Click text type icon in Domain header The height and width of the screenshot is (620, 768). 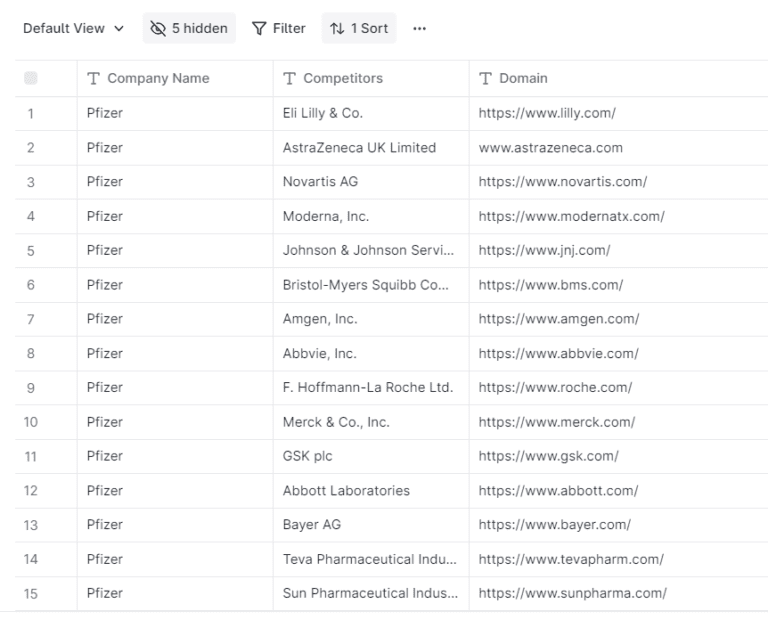[486, 78]
